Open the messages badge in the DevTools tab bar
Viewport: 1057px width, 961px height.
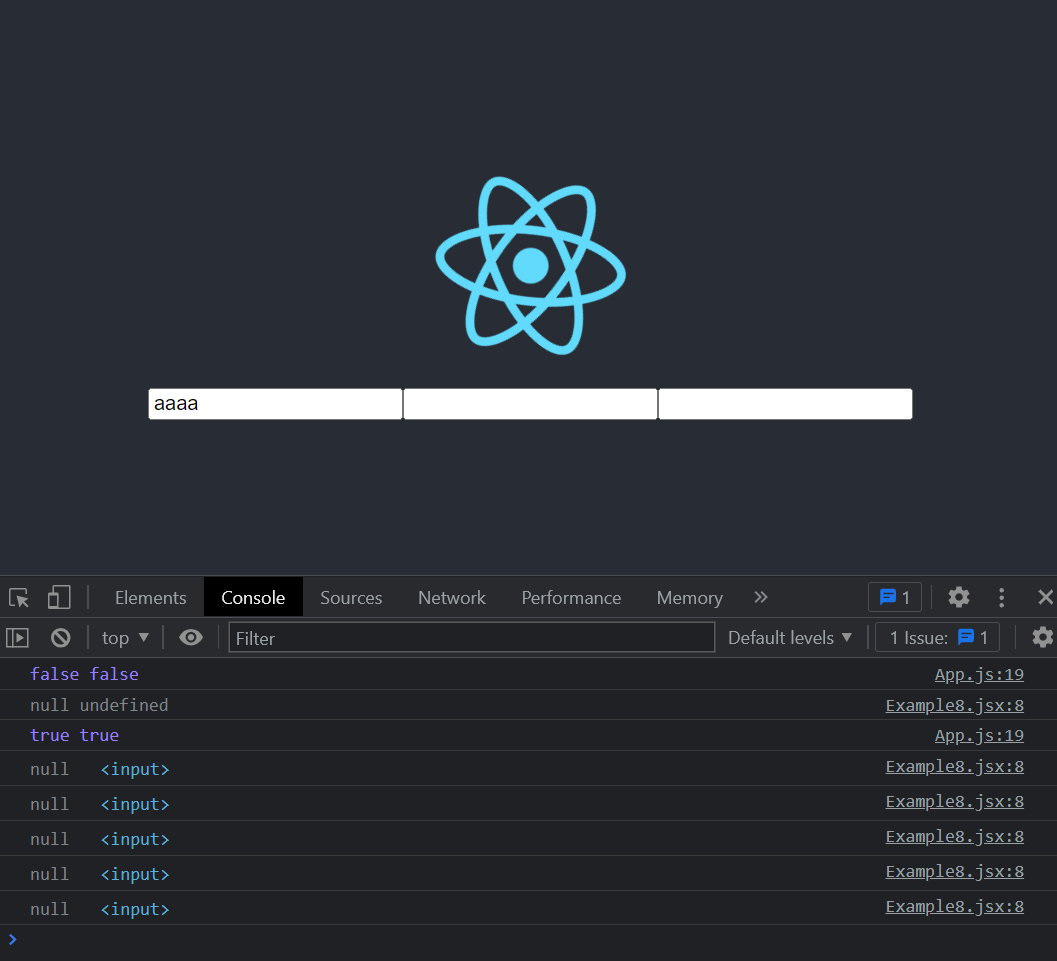coord(895,597)
